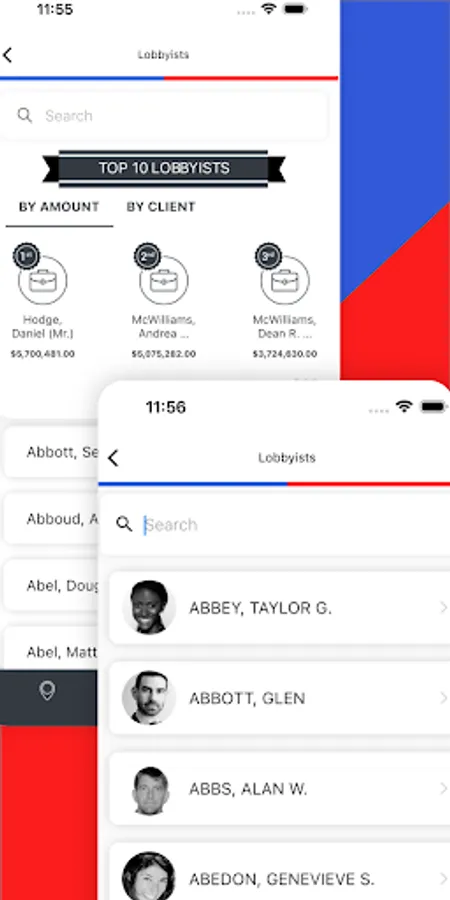Focus the upper Search input field
The height and width of the screenshot is (900, 450).
[164, 115]
